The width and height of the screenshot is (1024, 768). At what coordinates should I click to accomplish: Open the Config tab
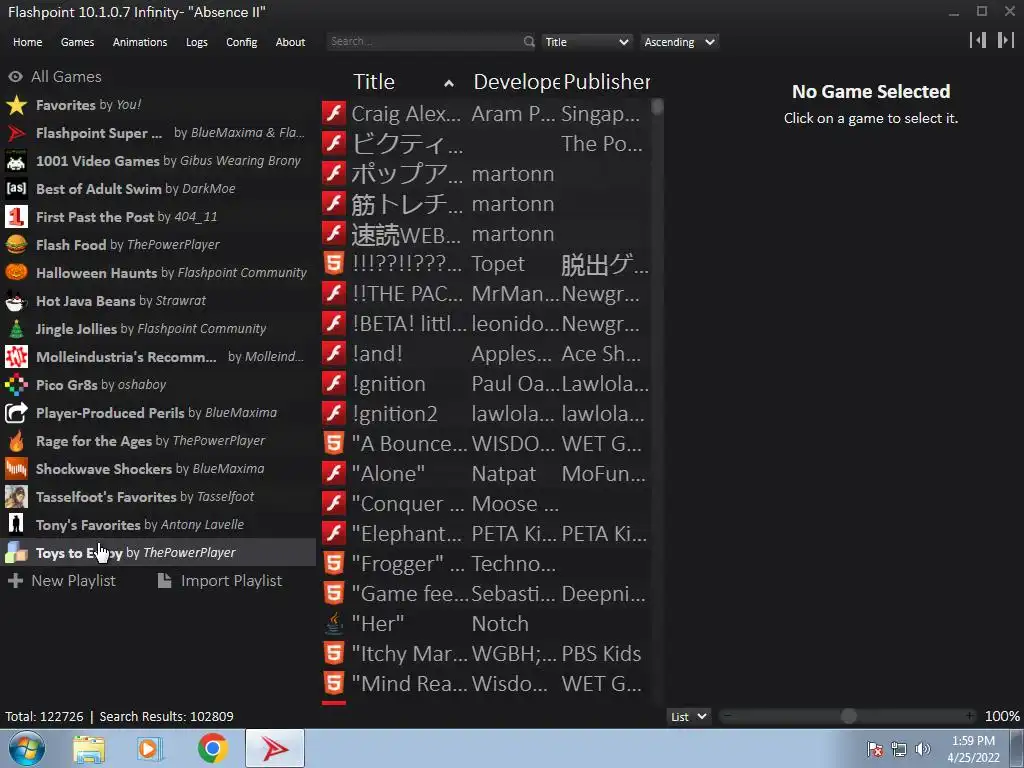point(242,42)
